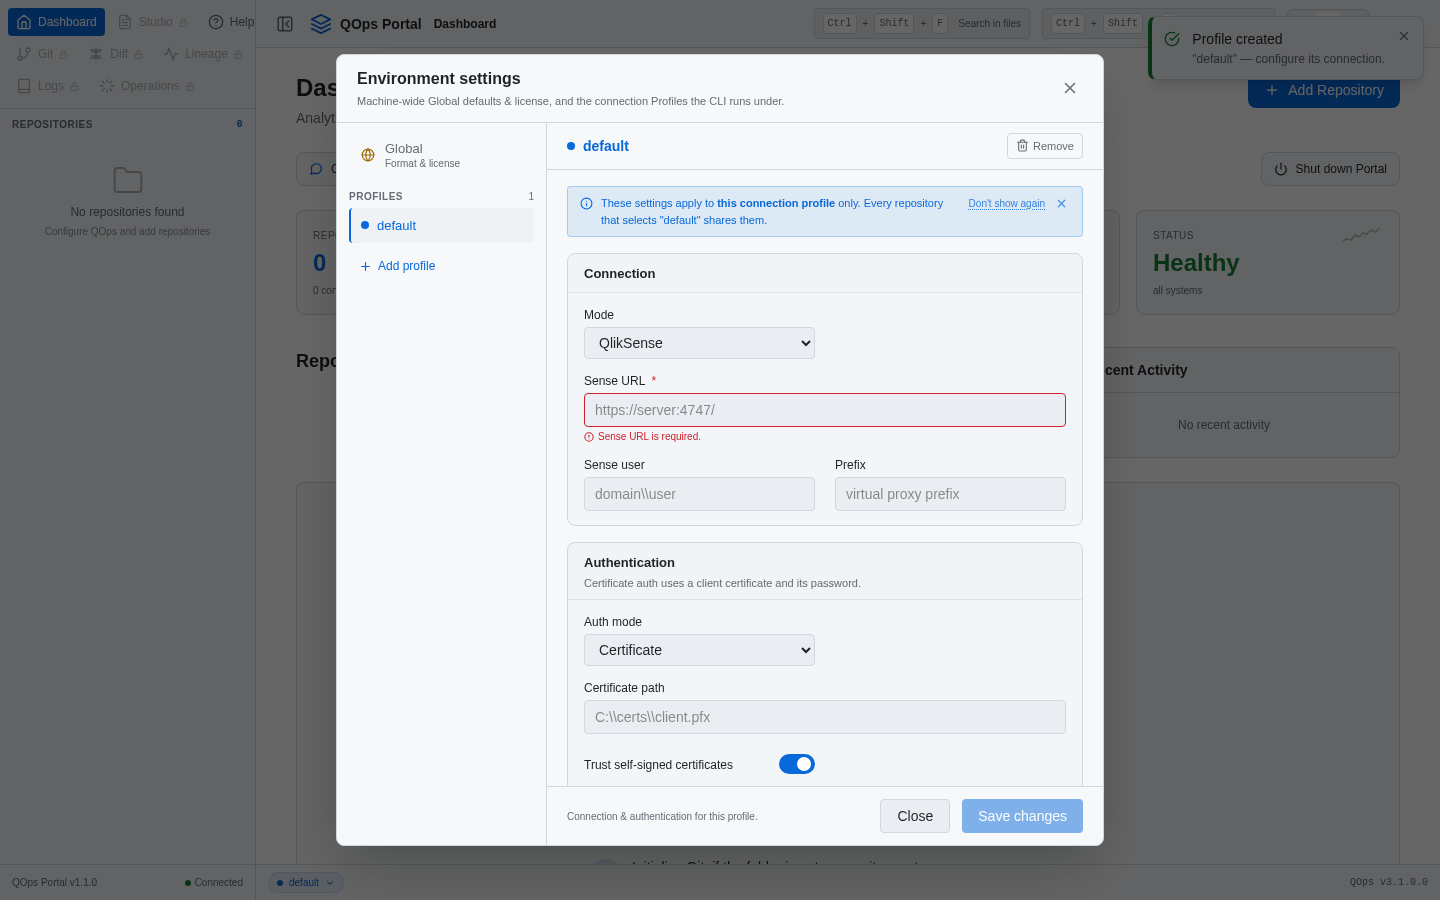1440x900 pixels.
Task: Click the Connected status indicator
Action: point(214,882)
